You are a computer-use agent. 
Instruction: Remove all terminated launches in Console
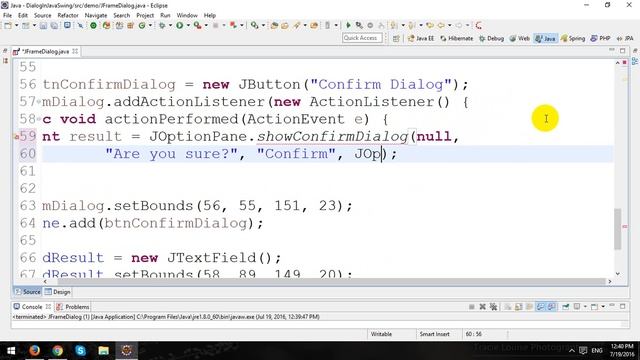tap(493, 307)
